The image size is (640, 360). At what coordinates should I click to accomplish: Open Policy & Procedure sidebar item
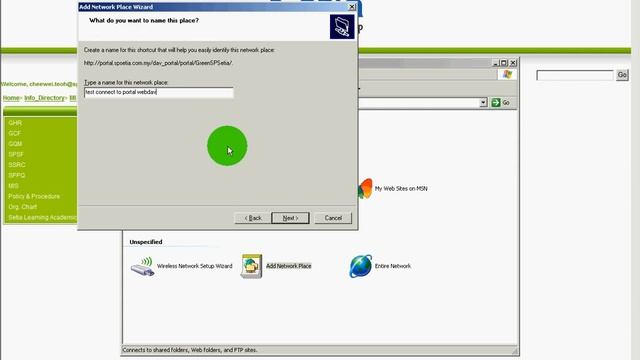(x=34, y=196)
